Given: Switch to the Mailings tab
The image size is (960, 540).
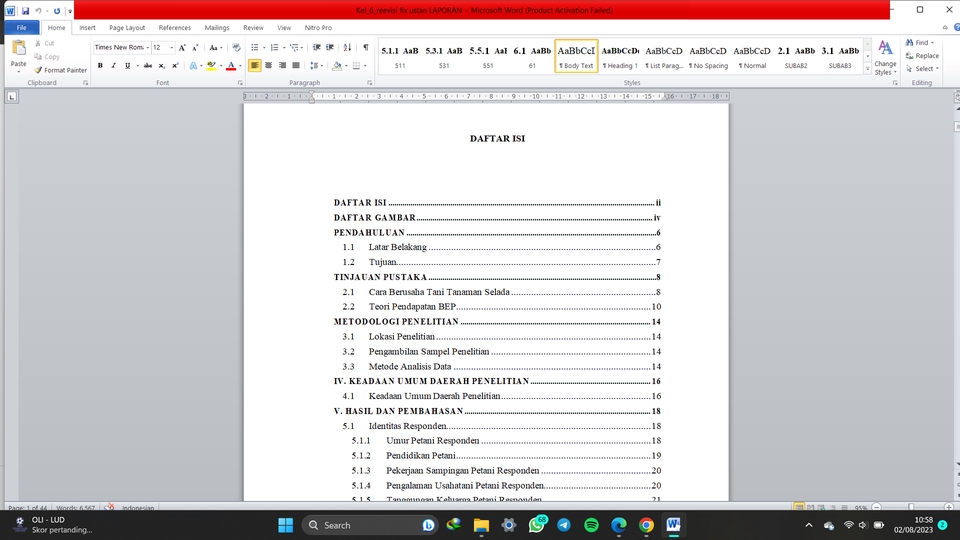Looking at the screenshot, I should [x=217, y=28].
